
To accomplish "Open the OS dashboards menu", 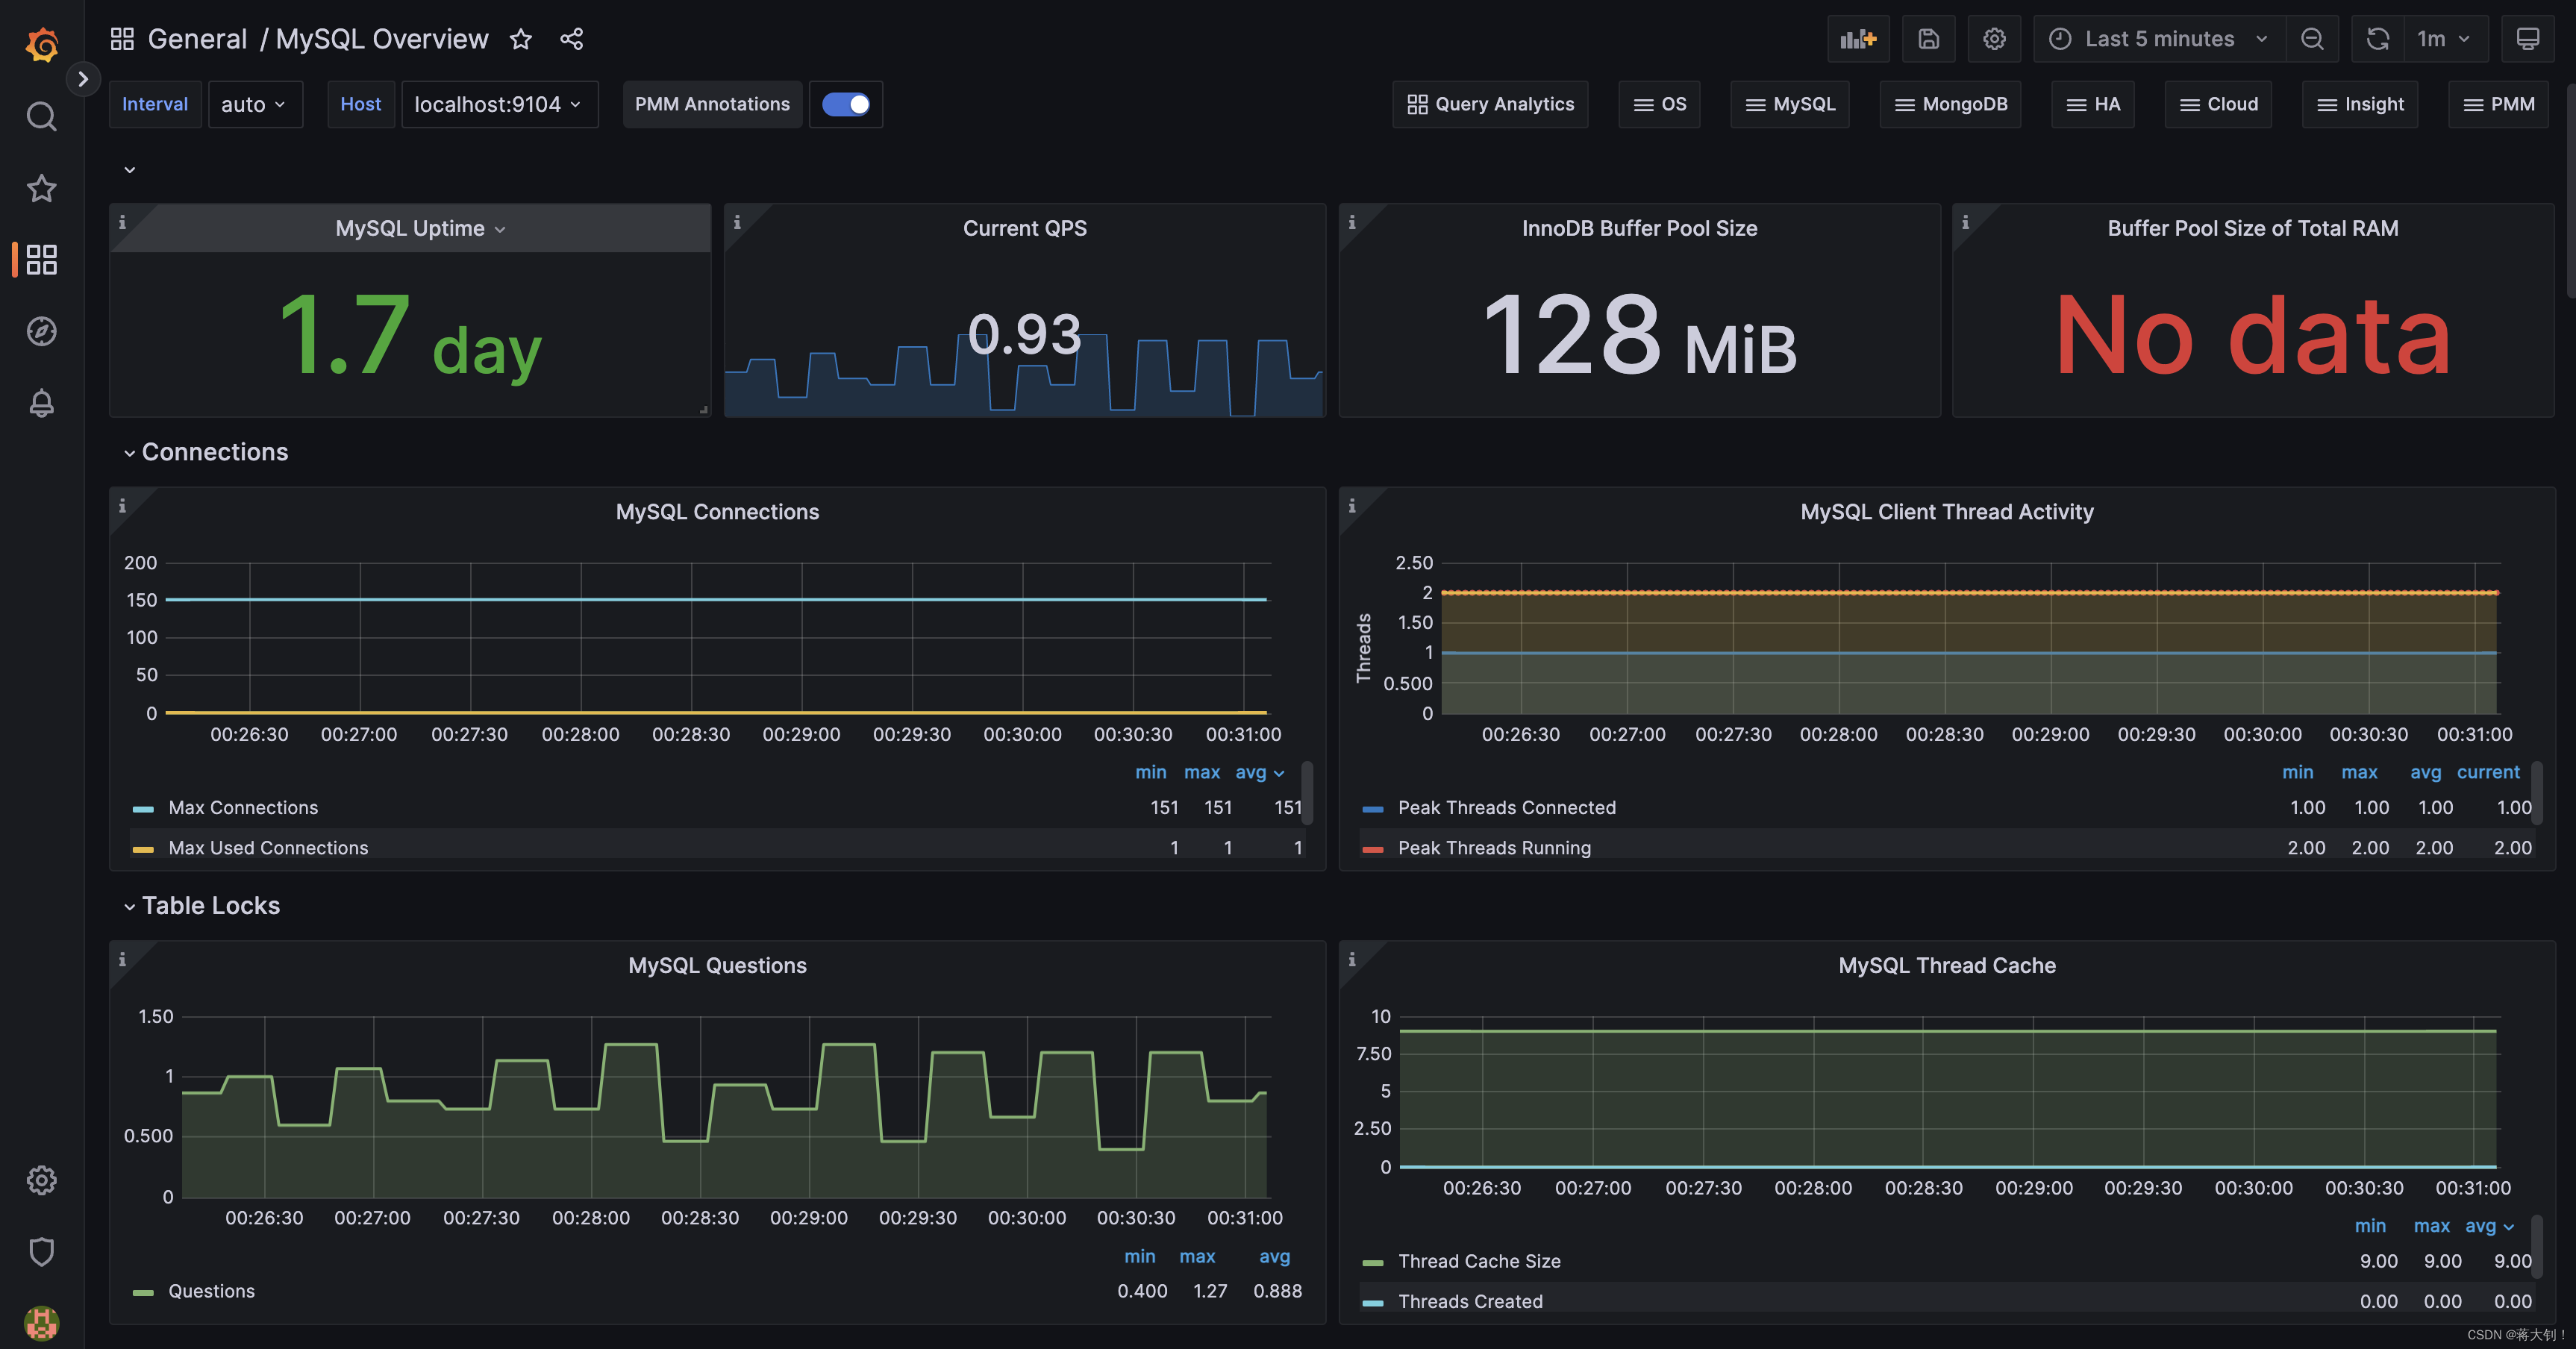I will click(x=1659, y=104).
